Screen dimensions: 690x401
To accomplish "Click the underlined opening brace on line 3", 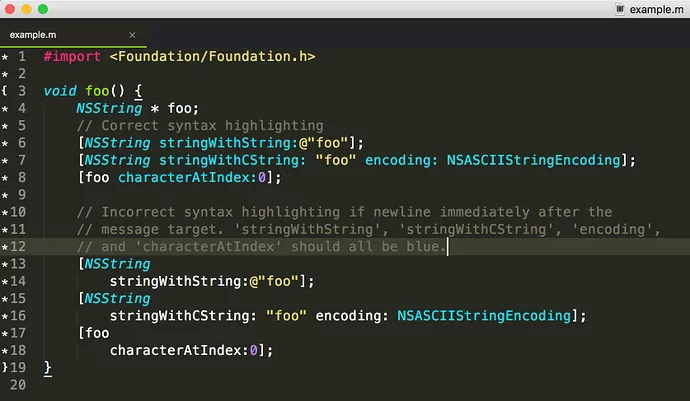I will 138,91.
